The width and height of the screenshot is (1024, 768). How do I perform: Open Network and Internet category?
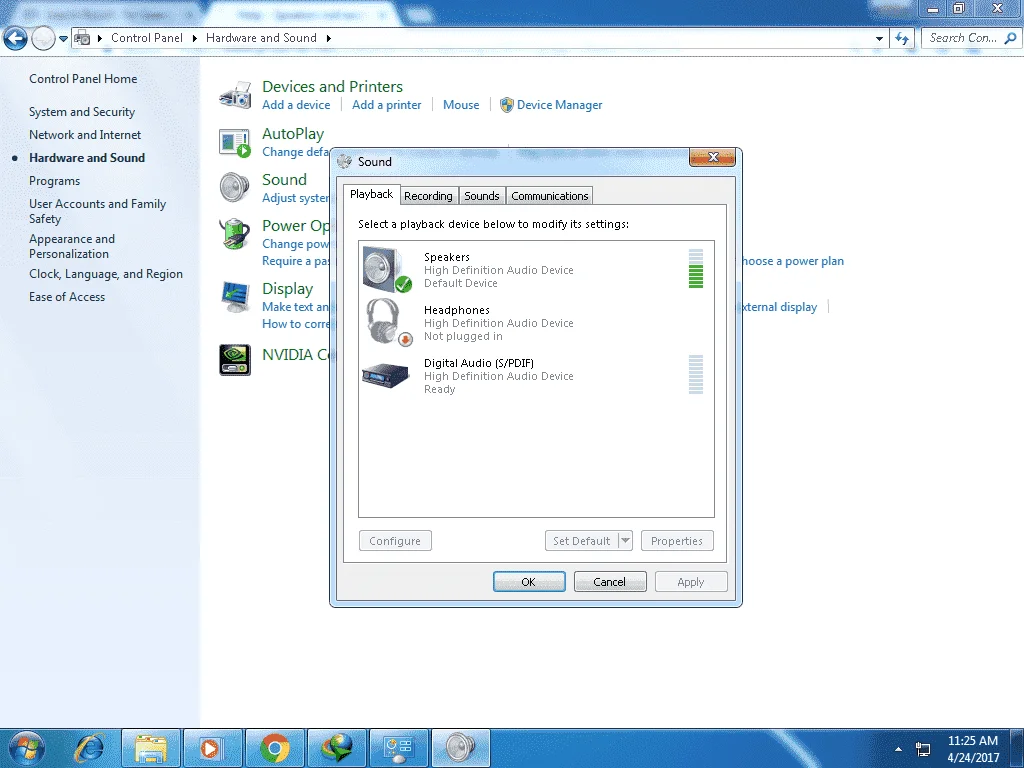point(85,135)
